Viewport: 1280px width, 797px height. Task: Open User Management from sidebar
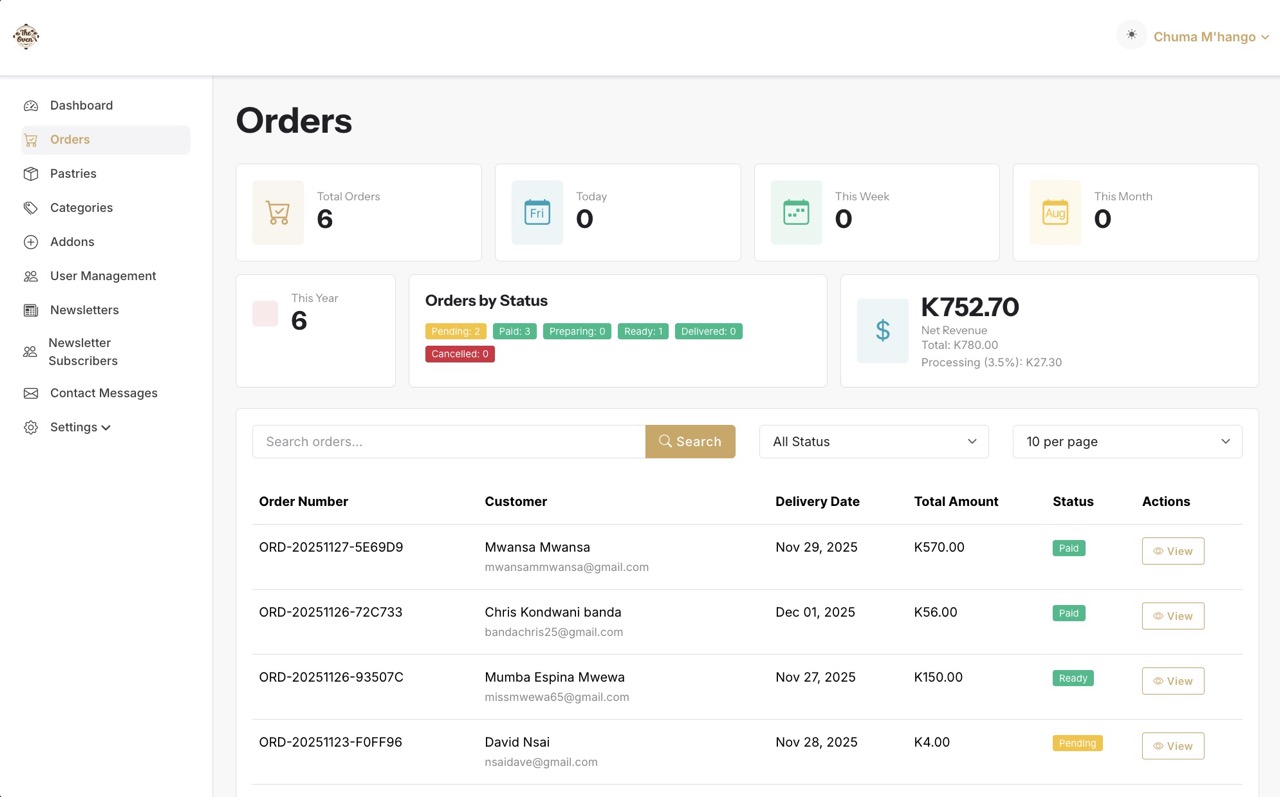point(103,276)
